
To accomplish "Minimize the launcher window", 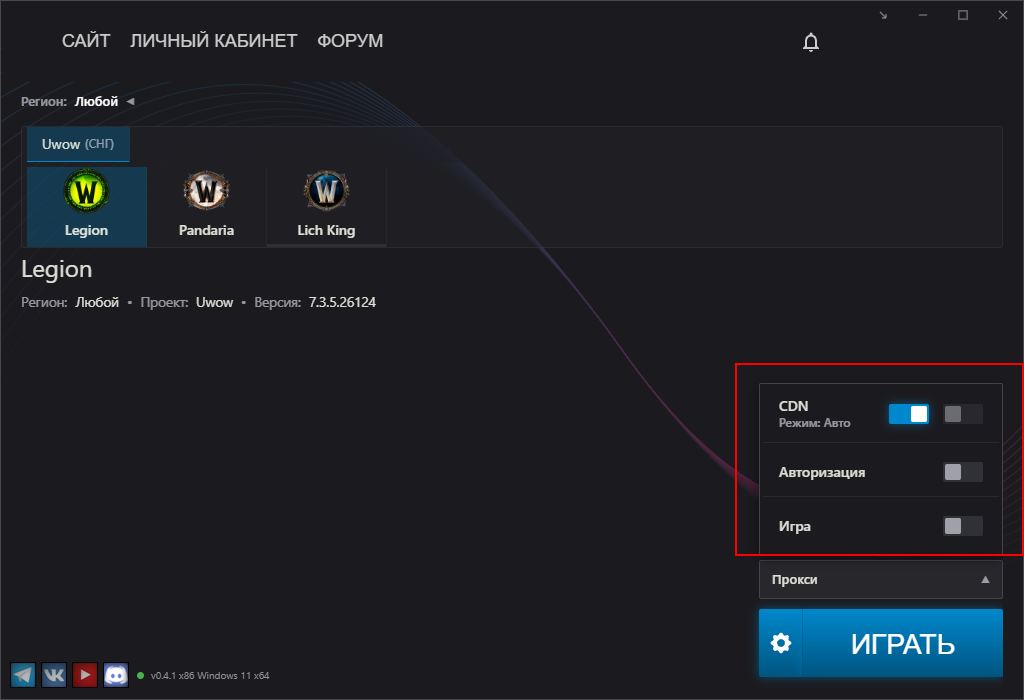I will point(923,15).
